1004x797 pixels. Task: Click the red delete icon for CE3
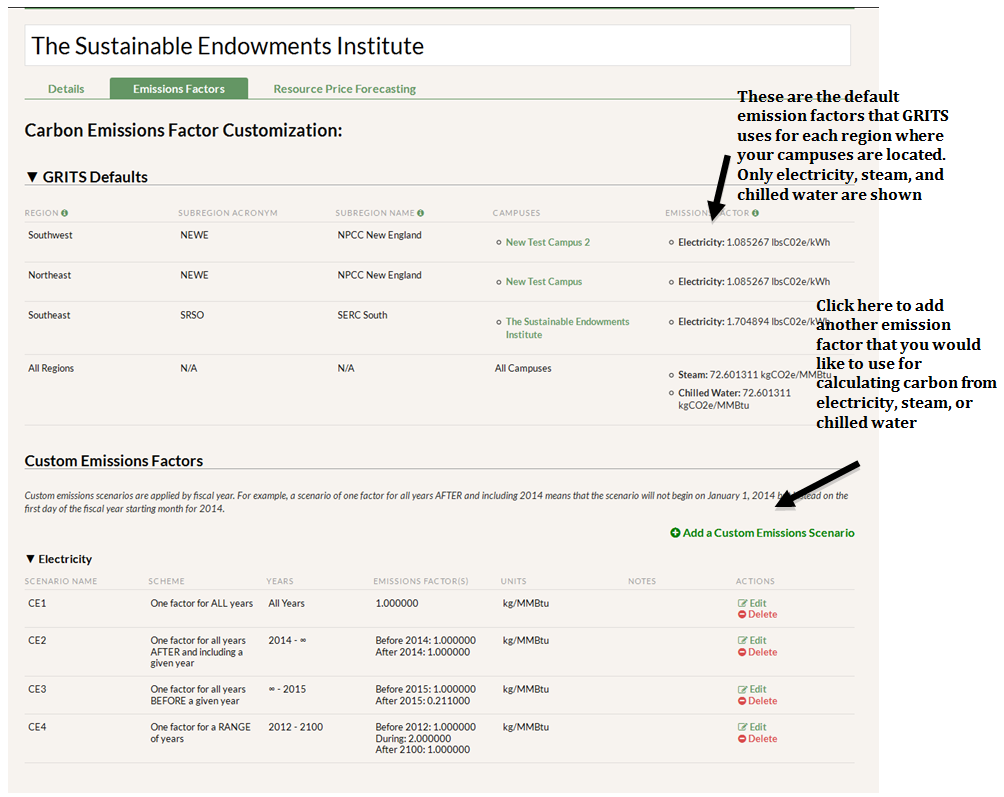tap(741, 701)
